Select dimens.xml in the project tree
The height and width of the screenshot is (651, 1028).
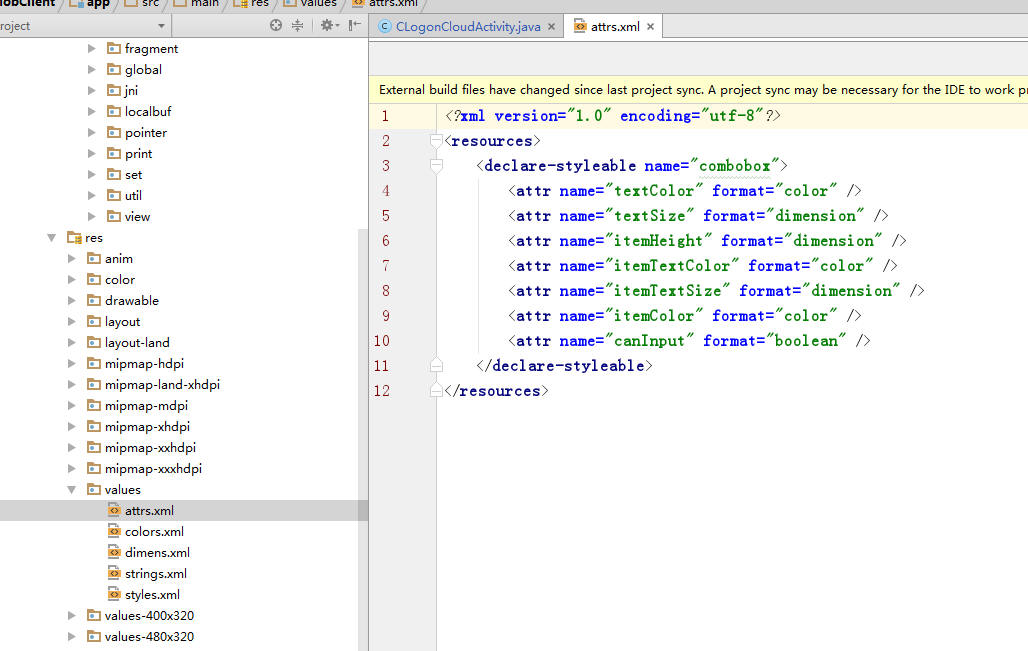coord(157,552)
